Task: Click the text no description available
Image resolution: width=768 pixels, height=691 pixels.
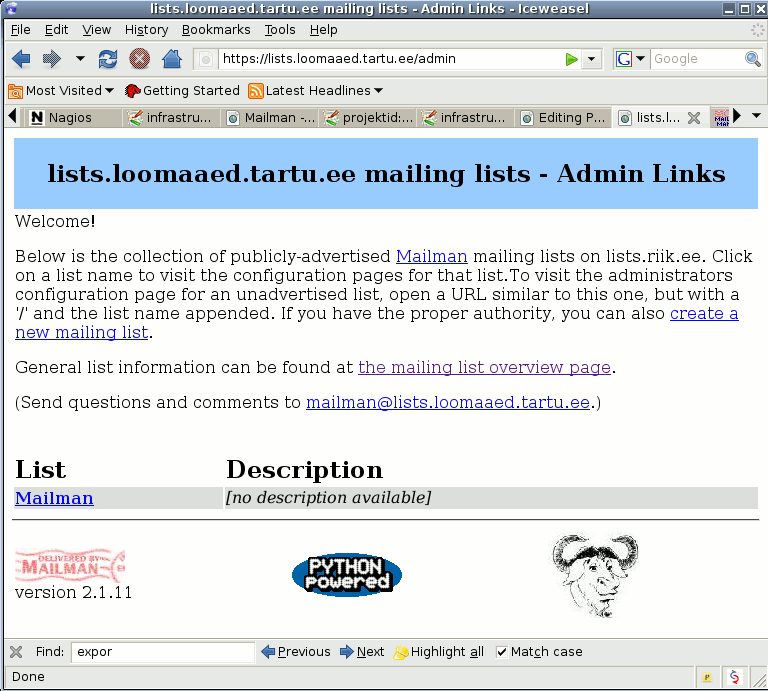Action: point(328,498)
